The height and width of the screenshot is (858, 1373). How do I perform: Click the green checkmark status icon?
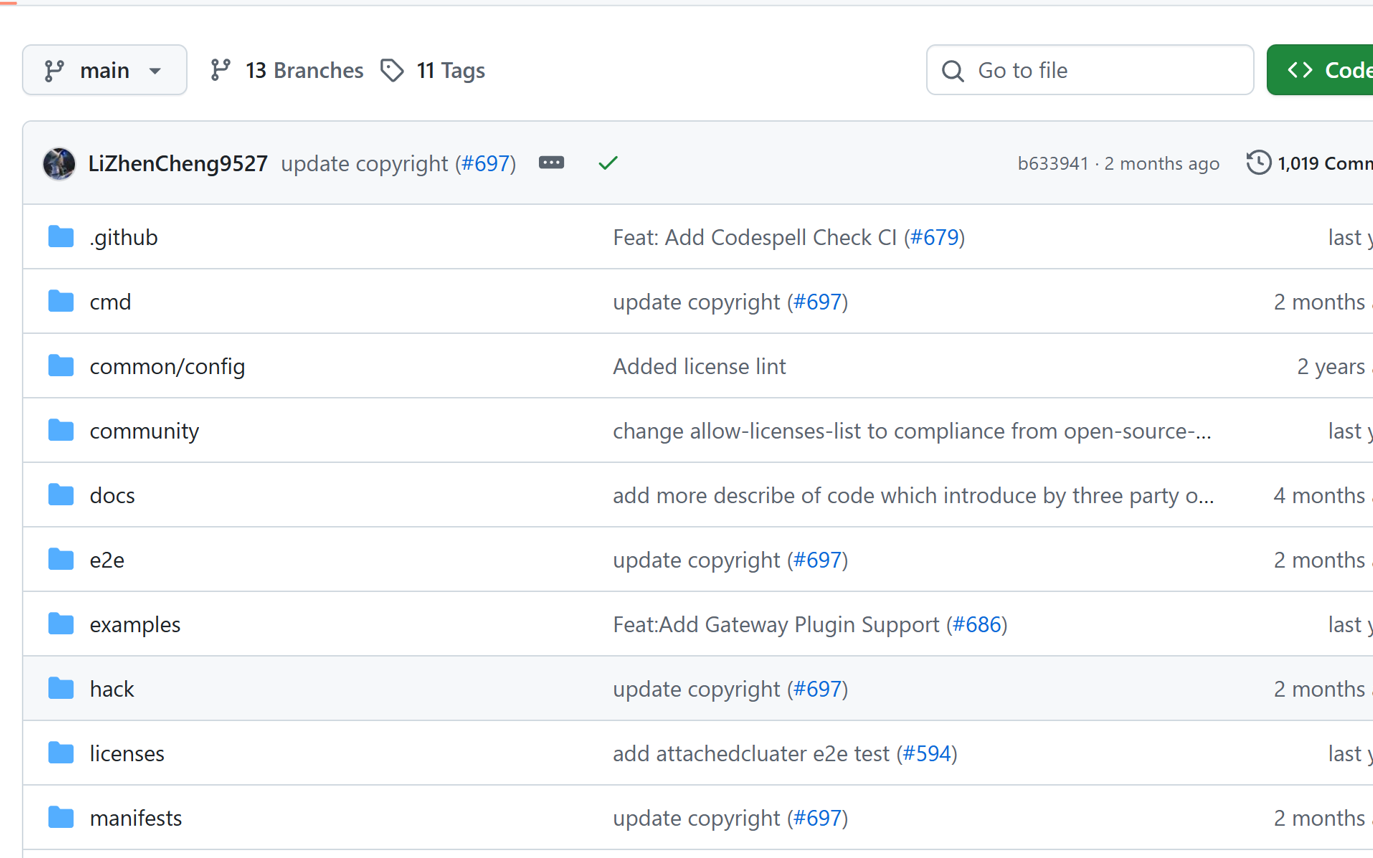608,163
